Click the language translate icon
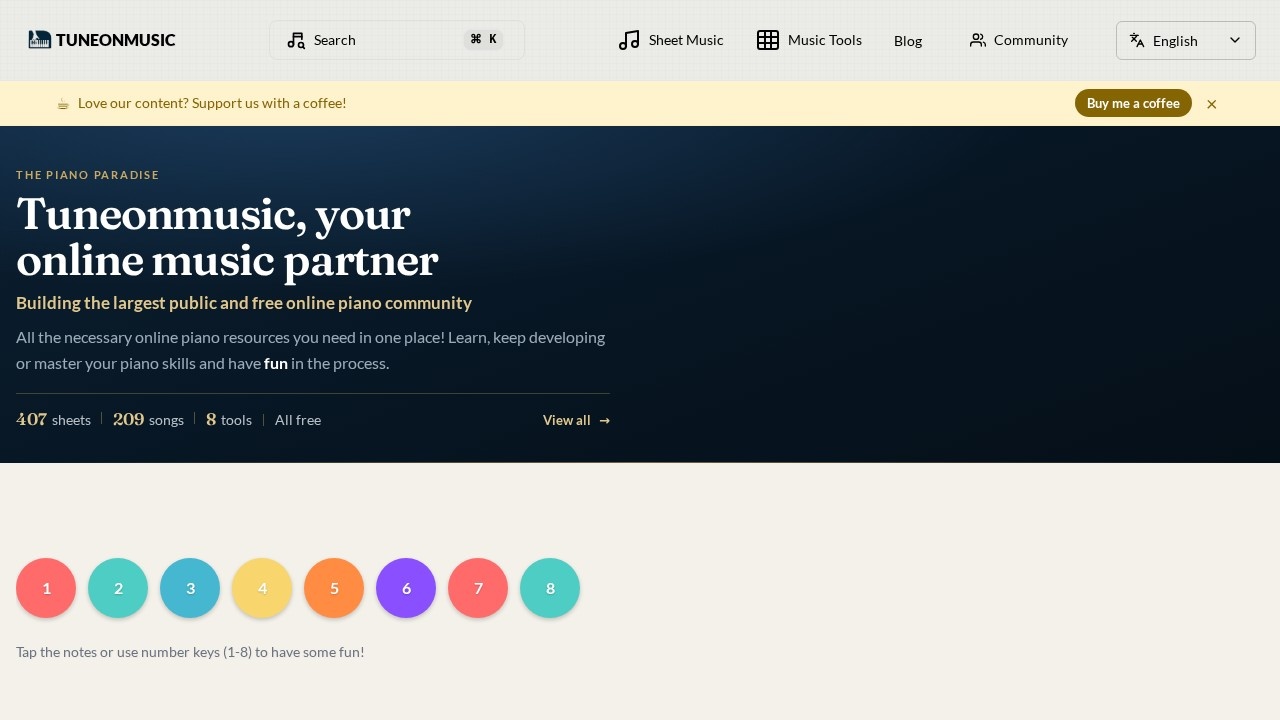Image resolution: width=1280 pixels, height=720 pixels. coord(1137,40)
